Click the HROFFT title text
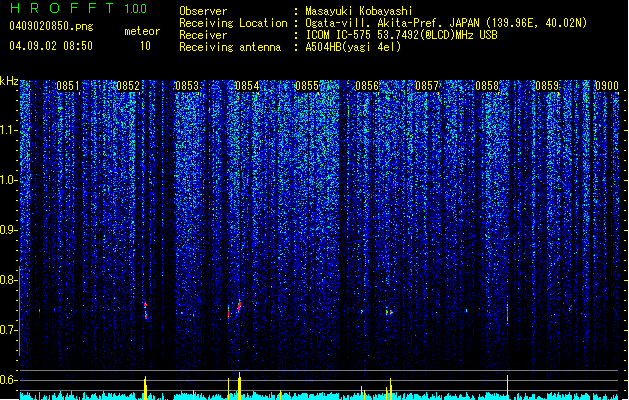 62,8
